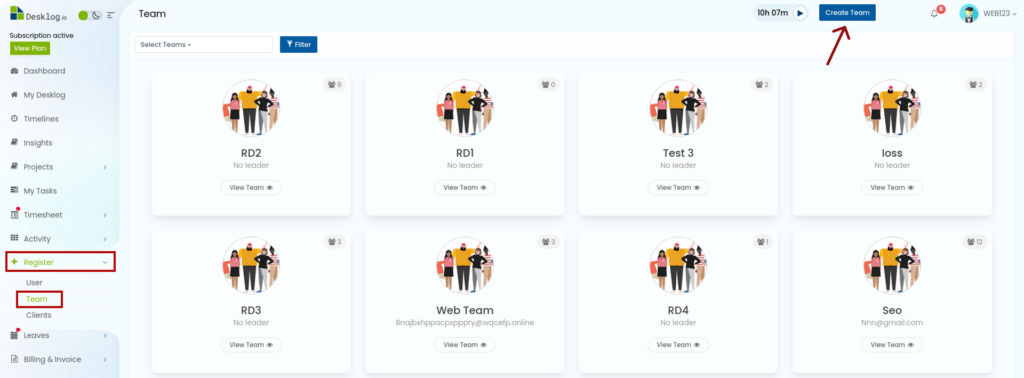Click the Filter button
This screenshot has height=378, width=1024.
298,44
